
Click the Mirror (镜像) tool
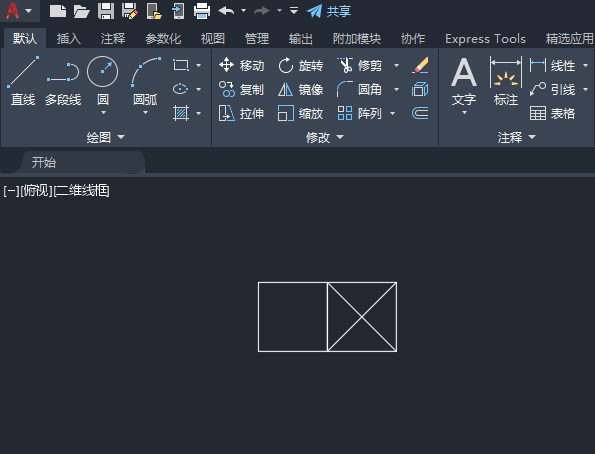coord(301,90)
